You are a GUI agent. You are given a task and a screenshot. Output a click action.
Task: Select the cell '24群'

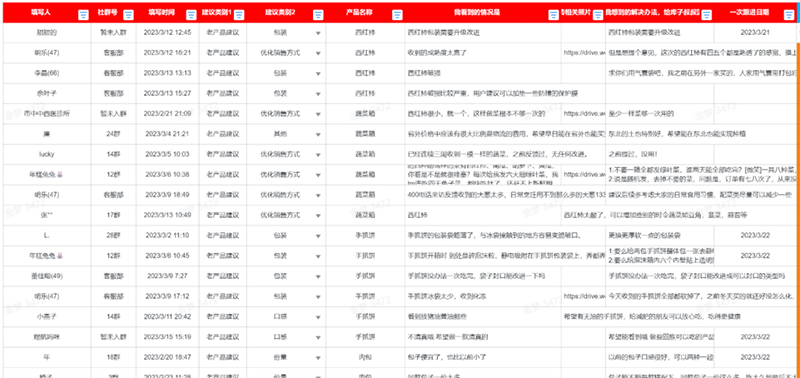pos(113,134)
